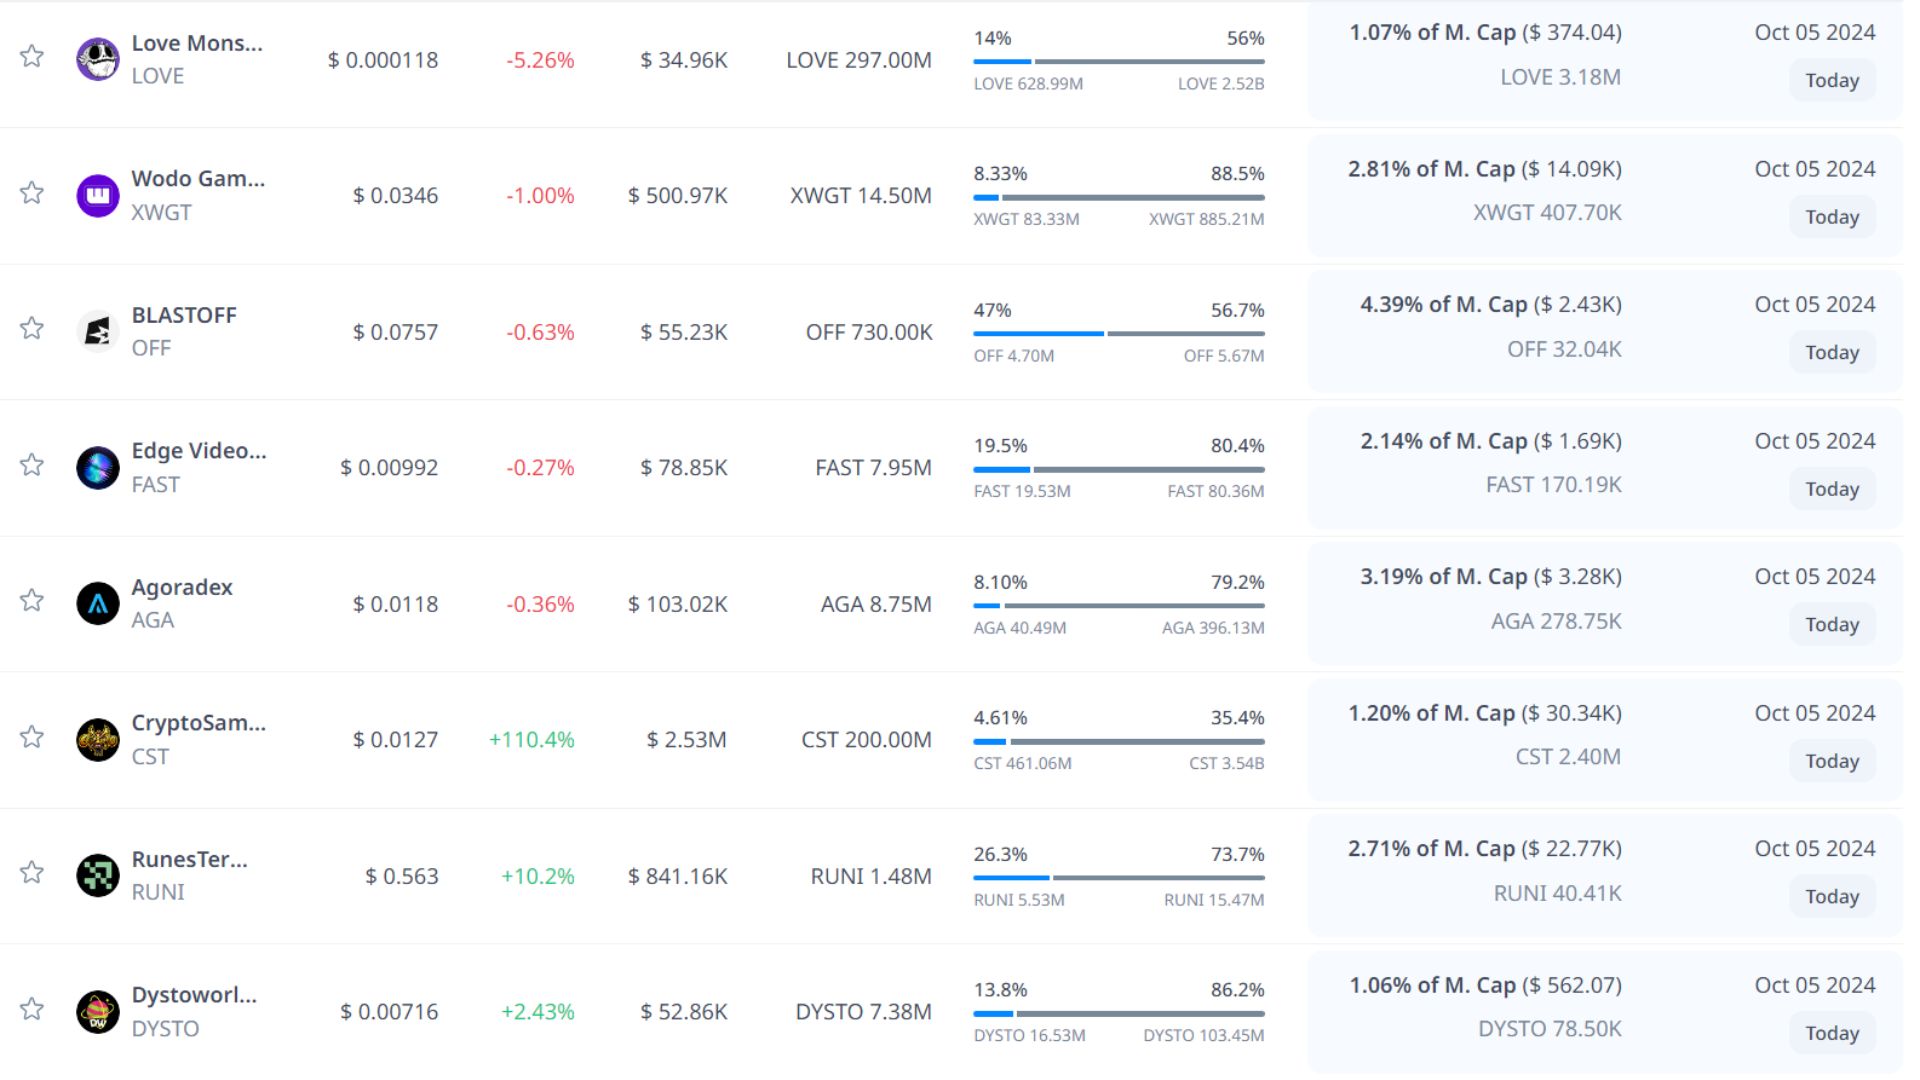Click the Edge Video FAST logo
The height and width of the screenshot is (1080, 1920).
click(x=98, y=467)
